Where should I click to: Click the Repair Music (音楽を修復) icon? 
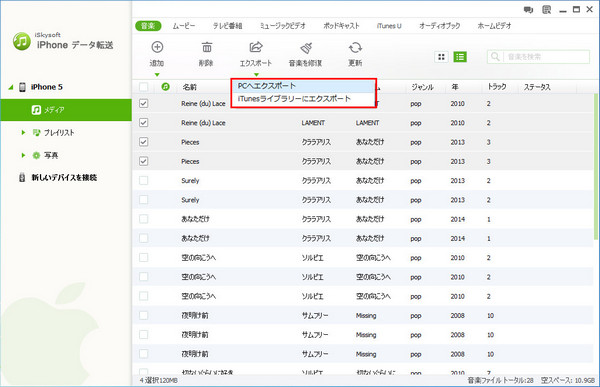pos(306,47)
